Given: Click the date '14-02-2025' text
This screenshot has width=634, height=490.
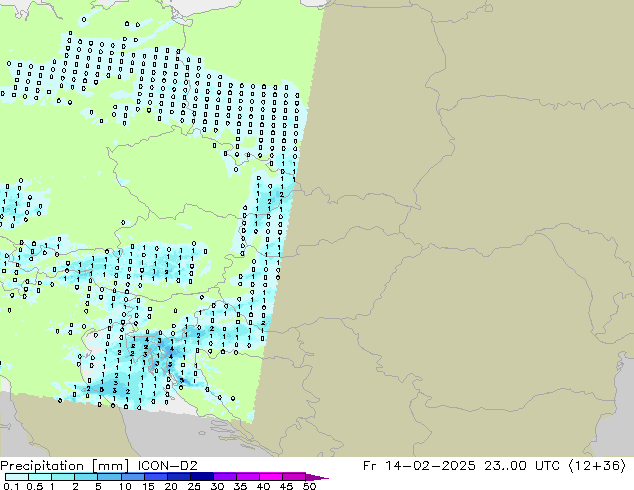Looking at the screenshot, I should [x=430, y=465].
